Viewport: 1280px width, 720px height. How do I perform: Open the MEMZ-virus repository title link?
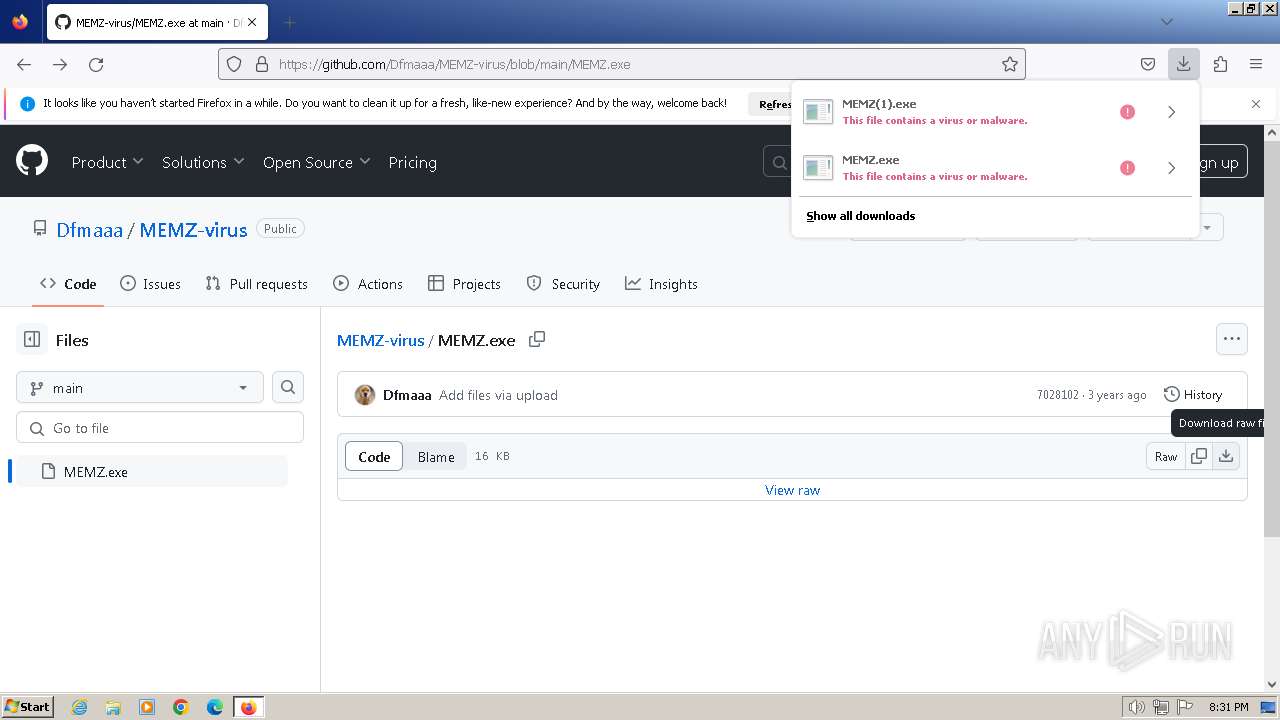193,230
